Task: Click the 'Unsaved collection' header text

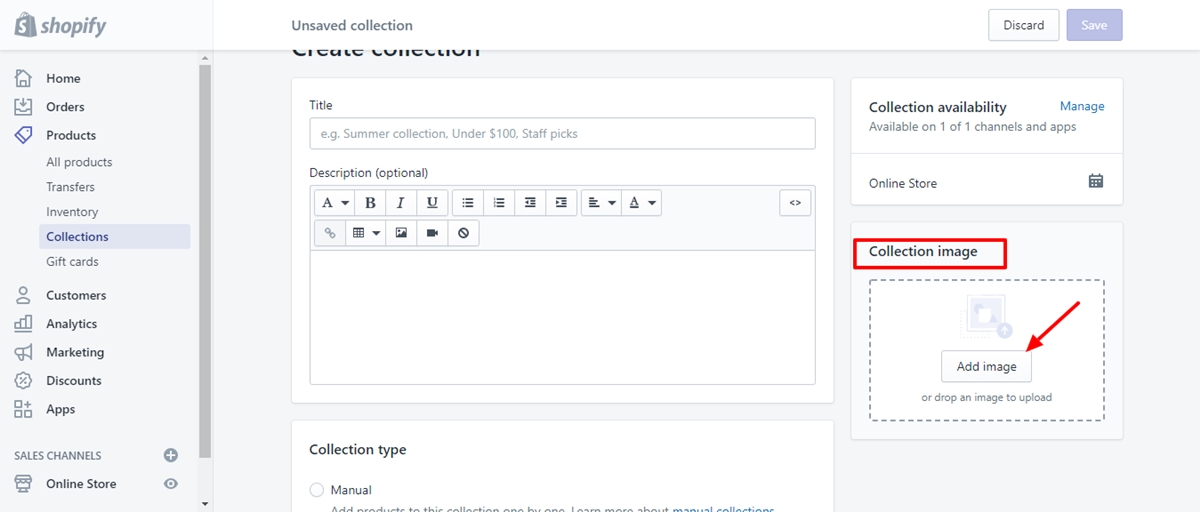Action: [352, 25]
